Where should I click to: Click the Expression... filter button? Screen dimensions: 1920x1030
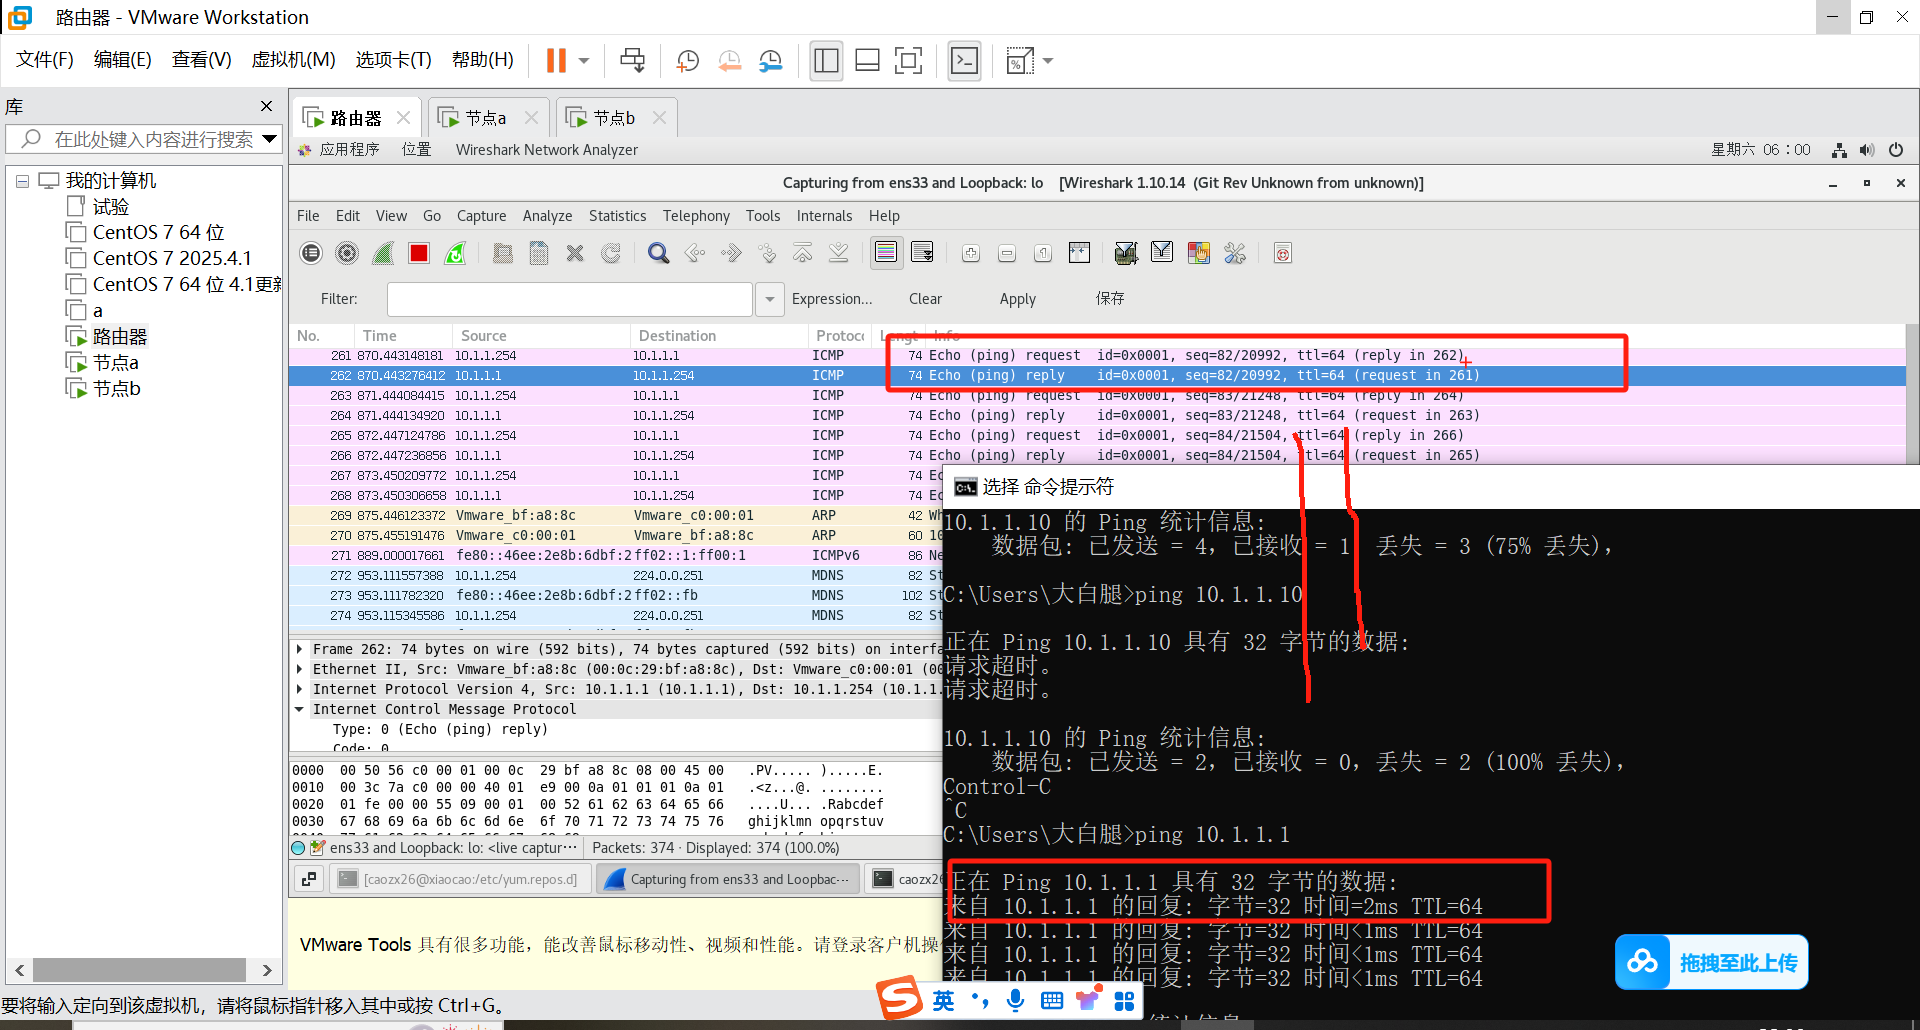point(832,299)
